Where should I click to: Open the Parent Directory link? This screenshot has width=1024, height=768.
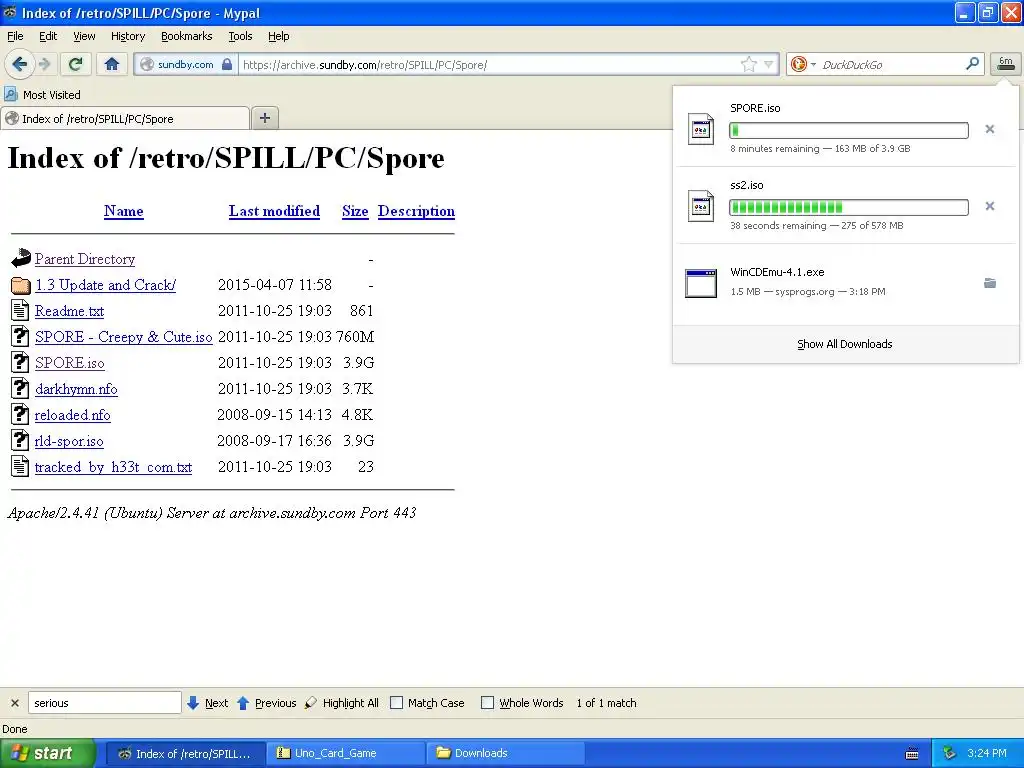tap(85, 259)
